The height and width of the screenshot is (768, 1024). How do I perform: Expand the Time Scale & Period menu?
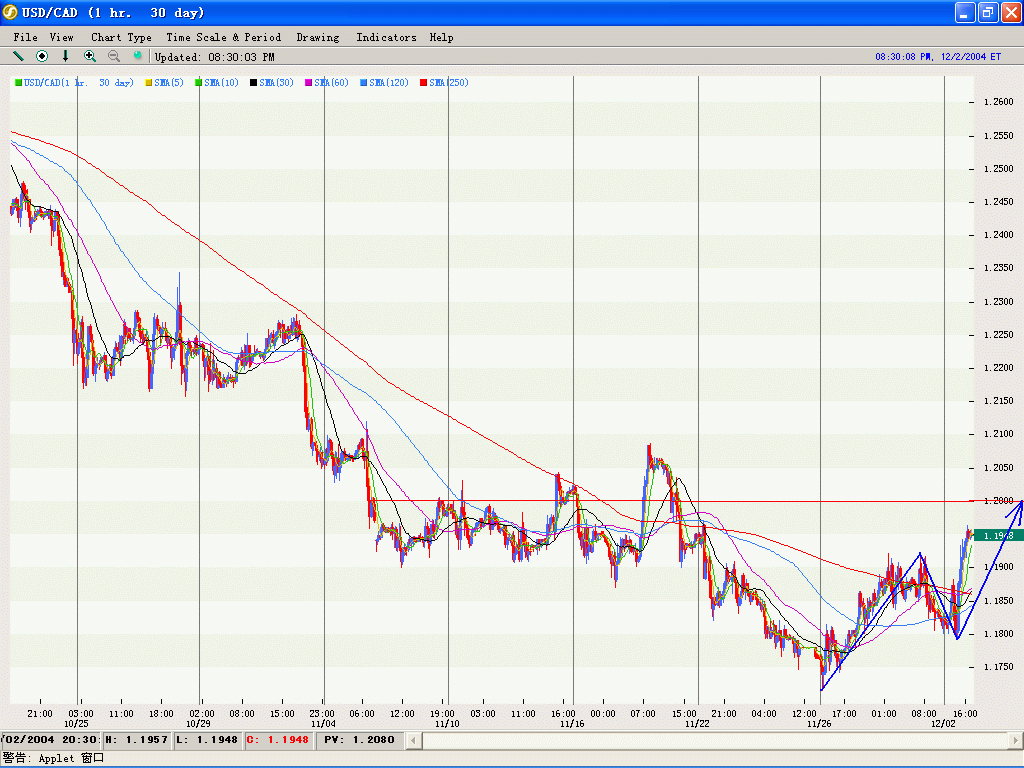pyautogui.click(x=224, y=37)
